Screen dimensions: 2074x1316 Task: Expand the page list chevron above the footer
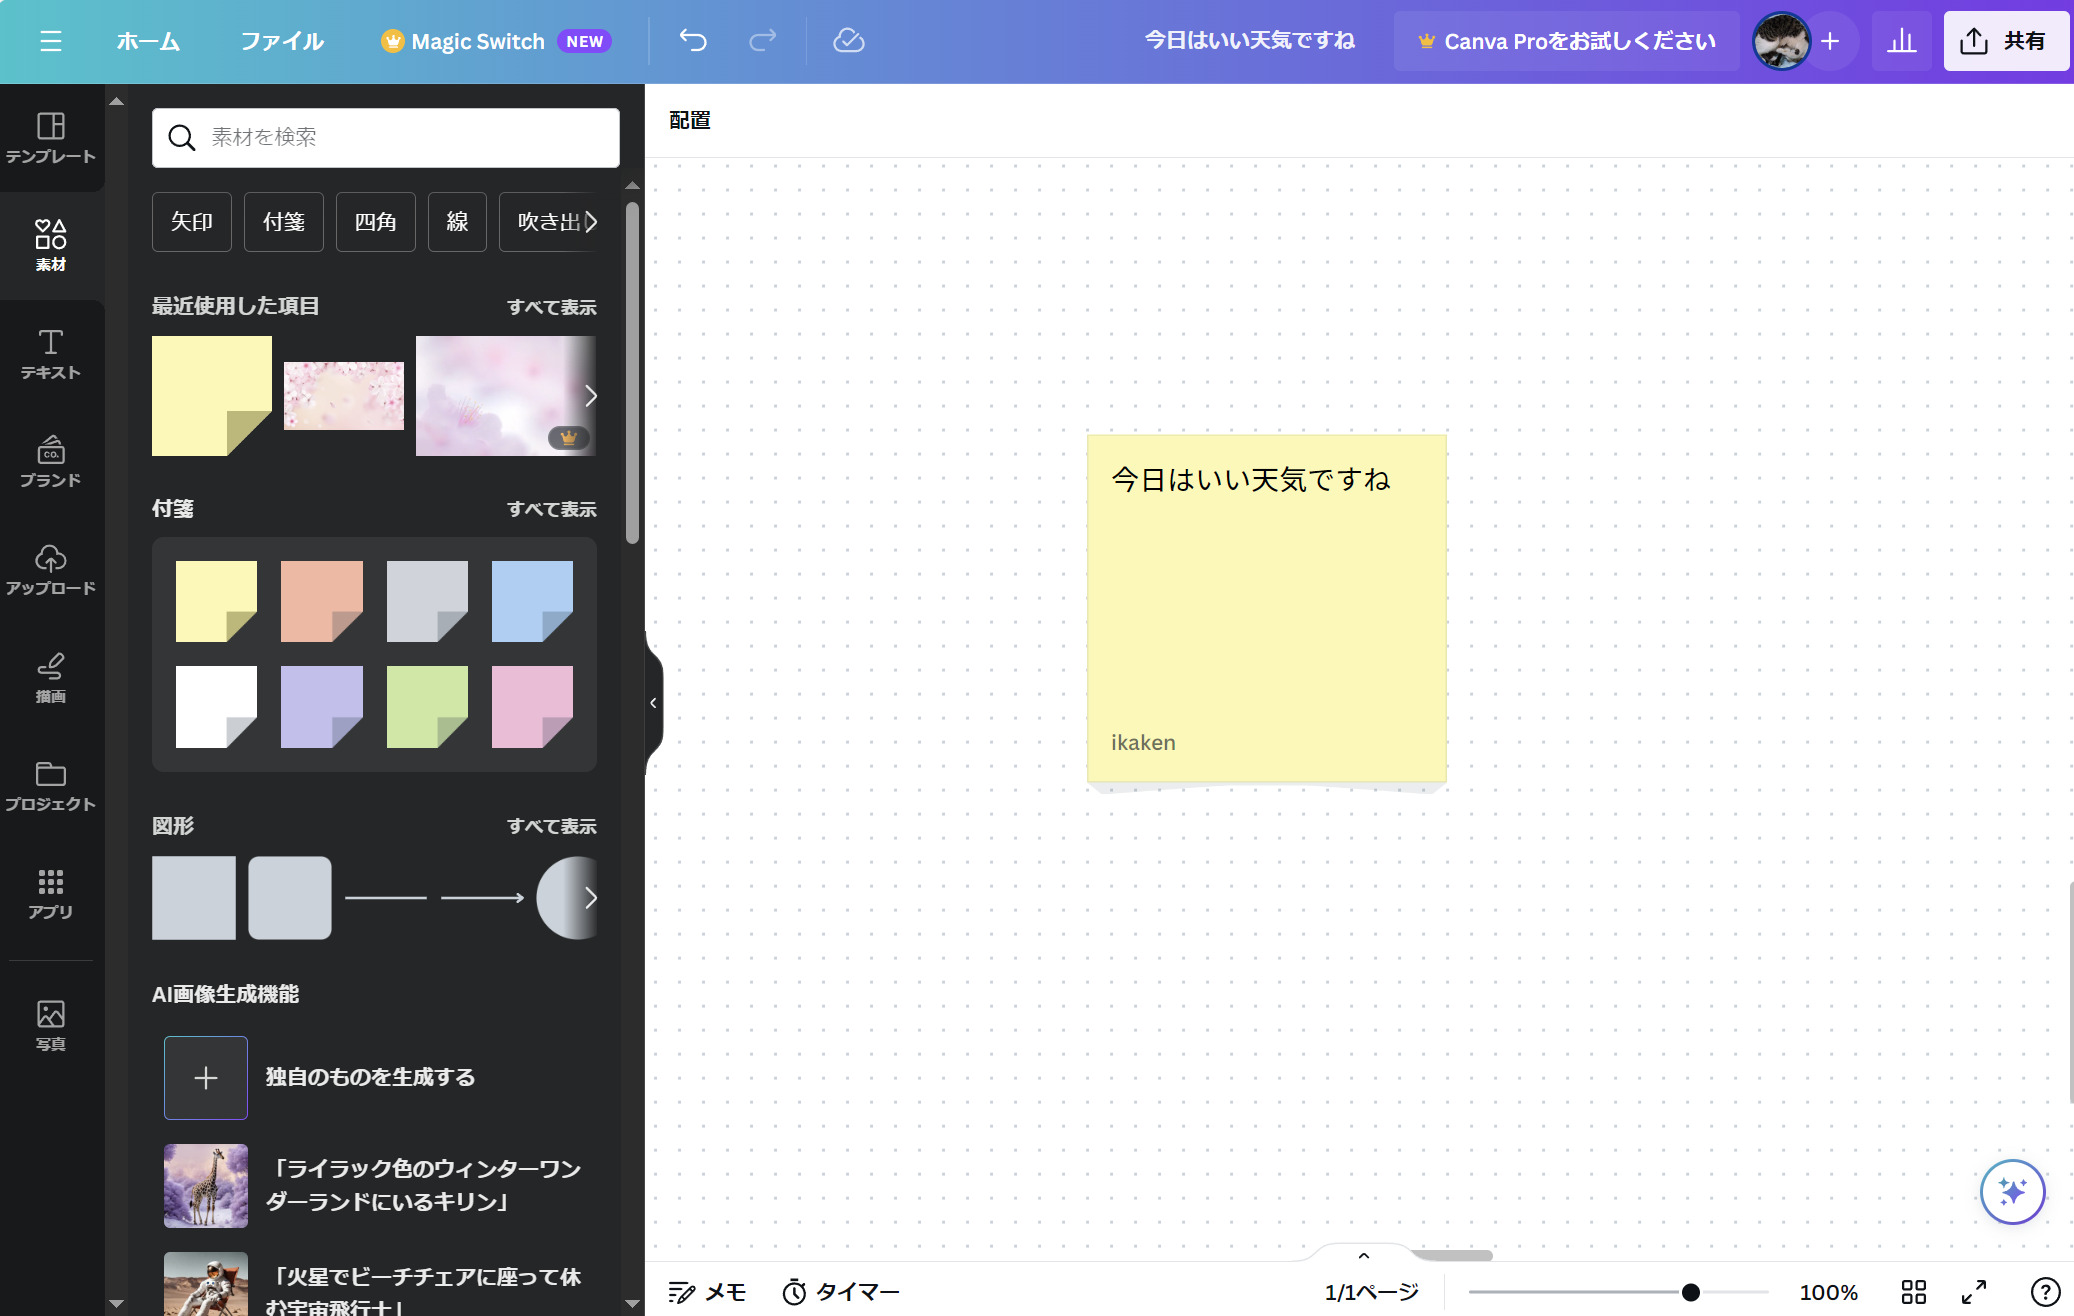tap(1363, 1255)
